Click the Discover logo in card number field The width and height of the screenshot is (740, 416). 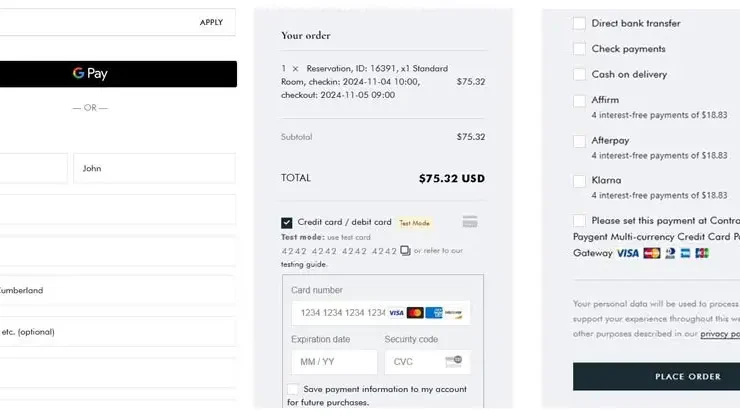(453, 313)
